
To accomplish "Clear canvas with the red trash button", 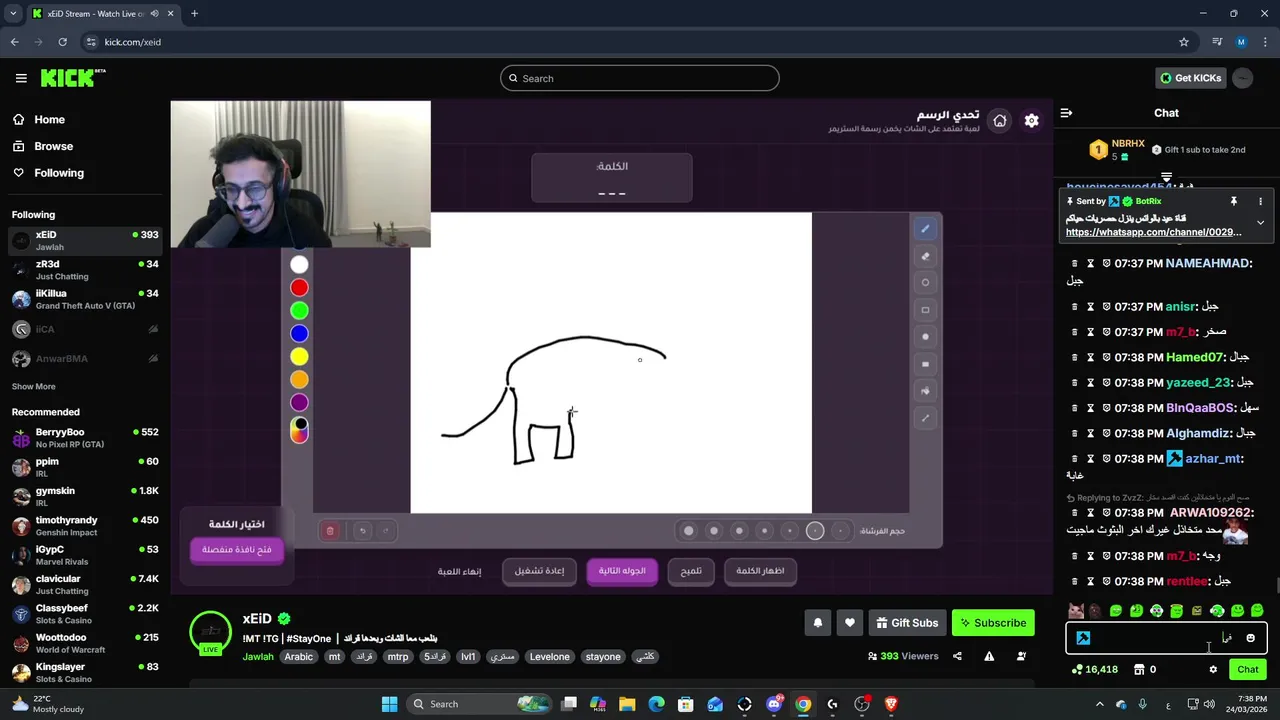I will (x=330, y=531).
